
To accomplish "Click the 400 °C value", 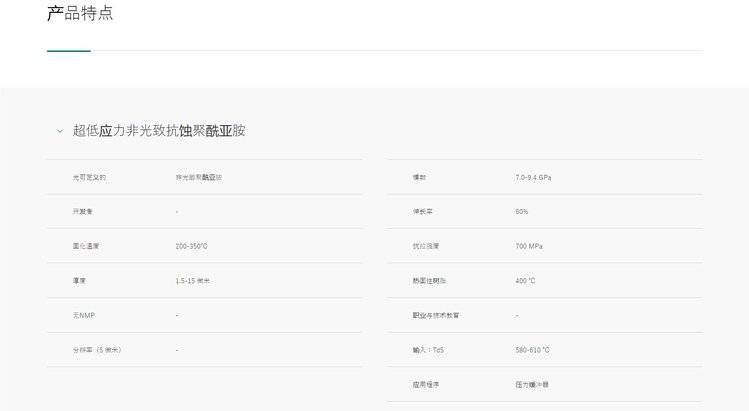I will click(x=525, y=281).
